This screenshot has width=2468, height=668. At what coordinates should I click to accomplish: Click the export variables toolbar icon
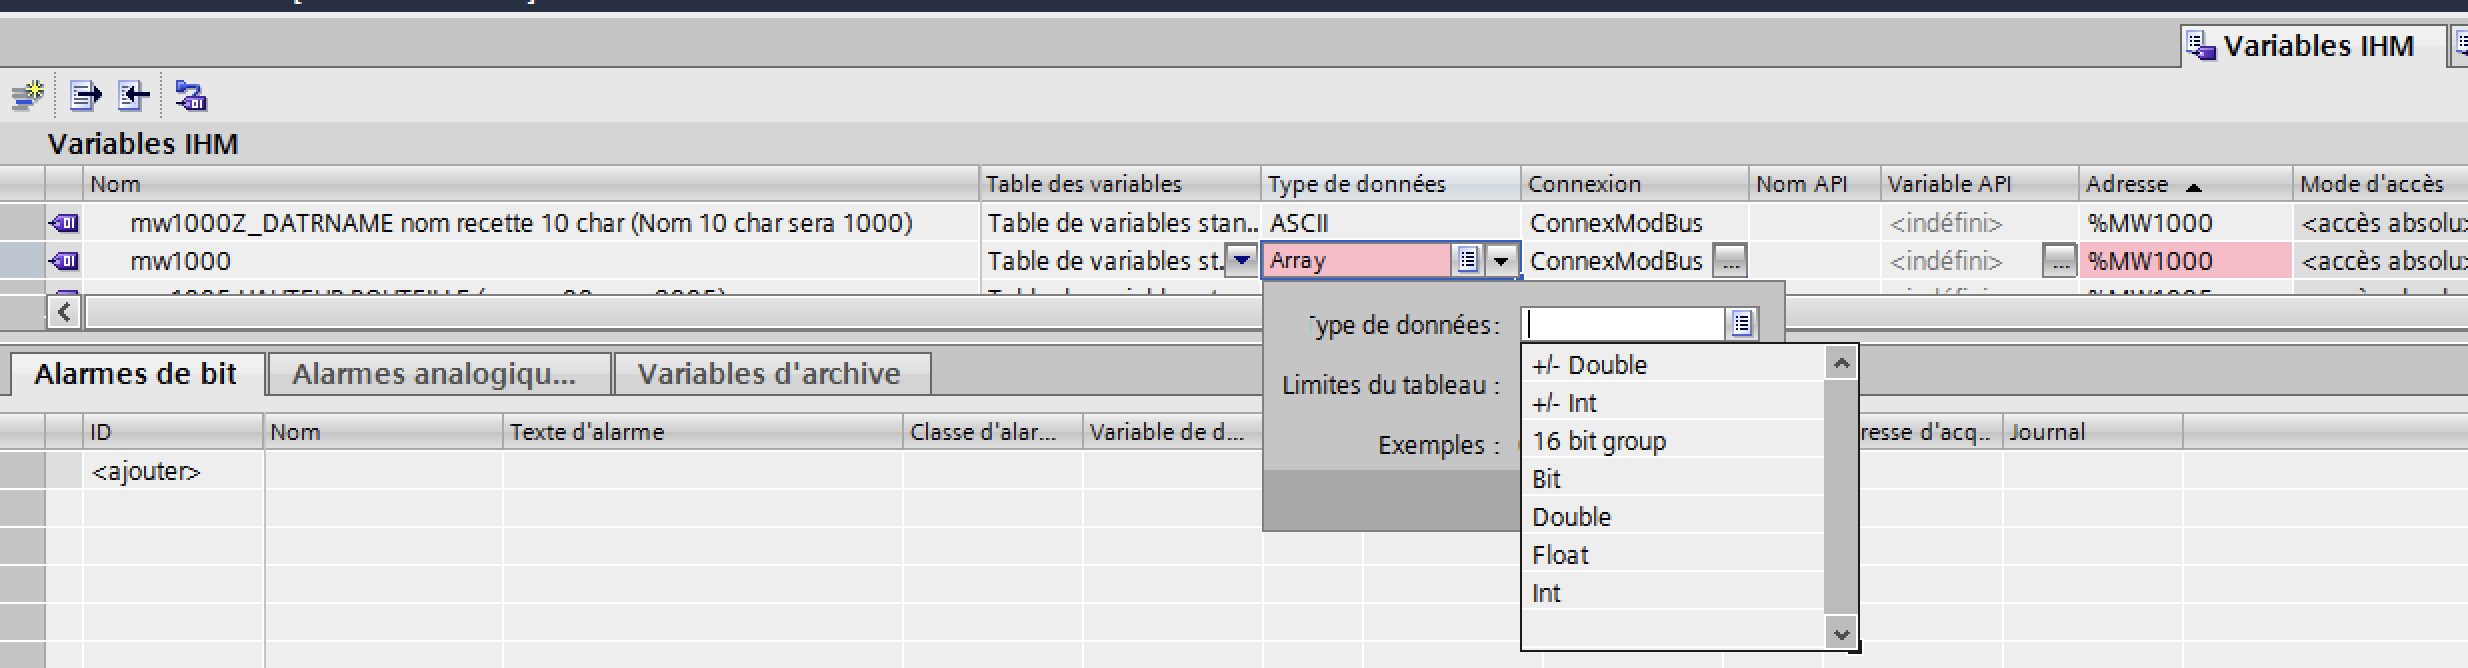85,96
